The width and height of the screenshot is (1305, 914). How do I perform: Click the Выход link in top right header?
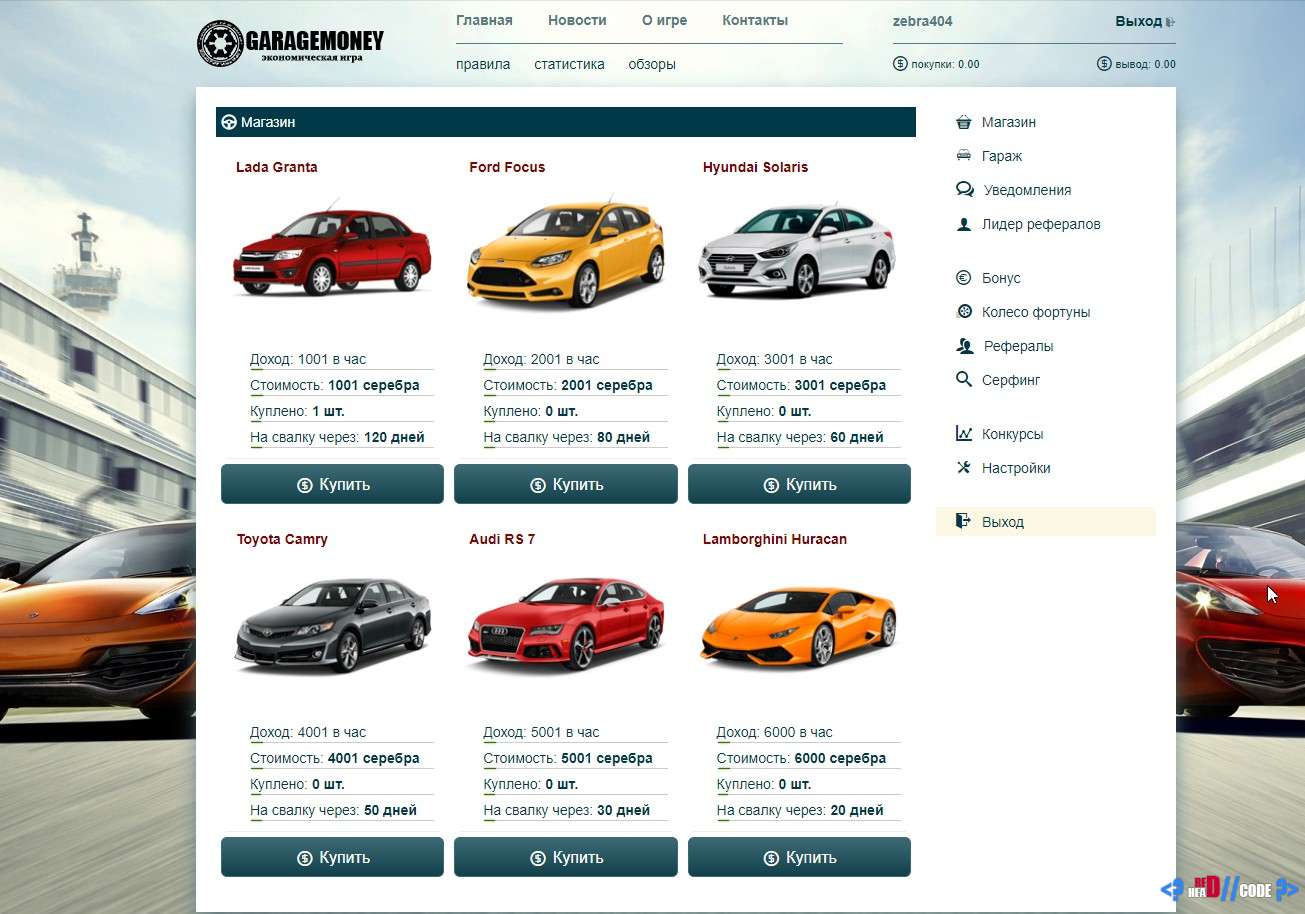[x=1138, y=21]
